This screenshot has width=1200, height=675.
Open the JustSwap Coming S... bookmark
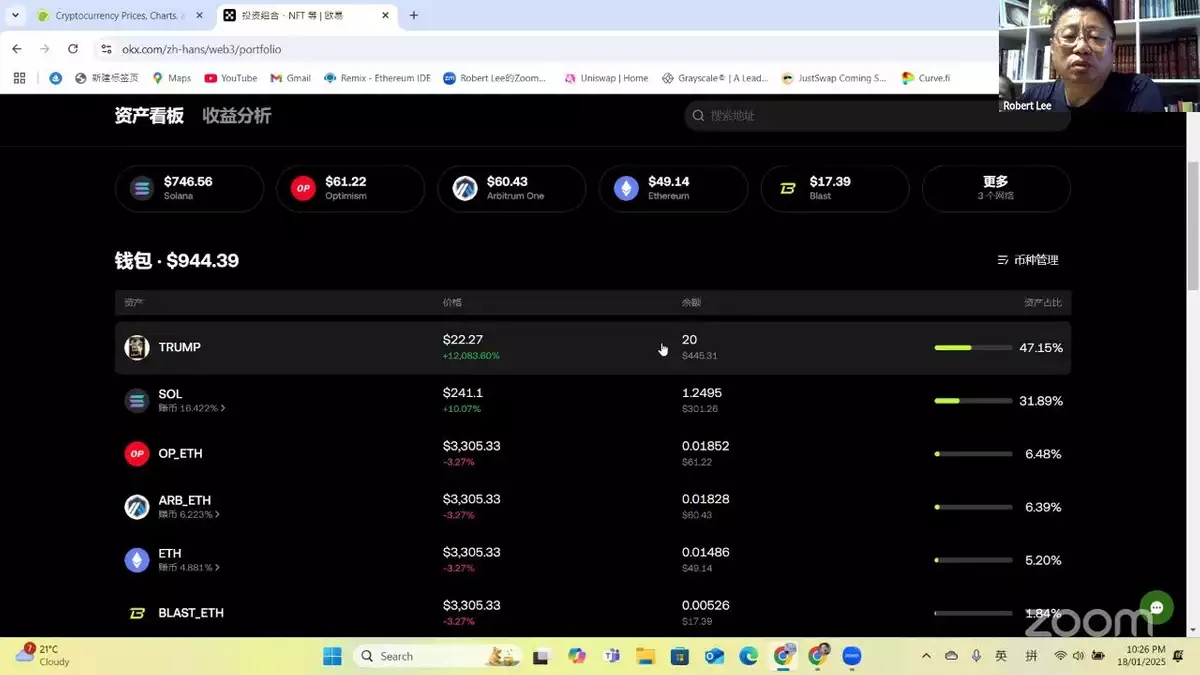click(x=834, y=78)
